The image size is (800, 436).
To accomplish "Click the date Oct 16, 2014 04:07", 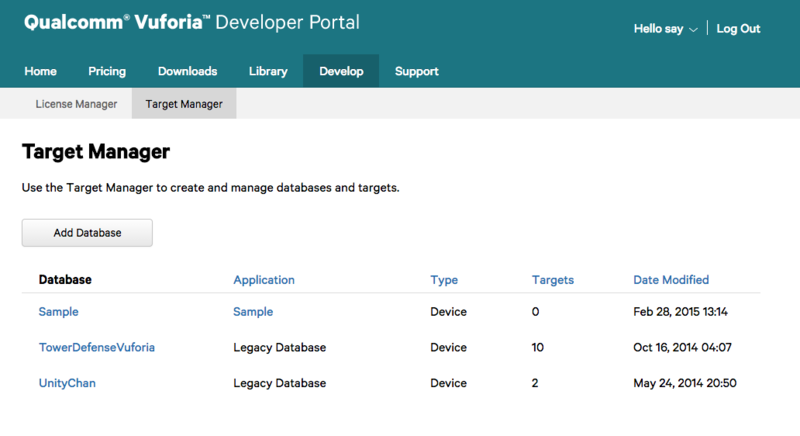I will point(683,347).
